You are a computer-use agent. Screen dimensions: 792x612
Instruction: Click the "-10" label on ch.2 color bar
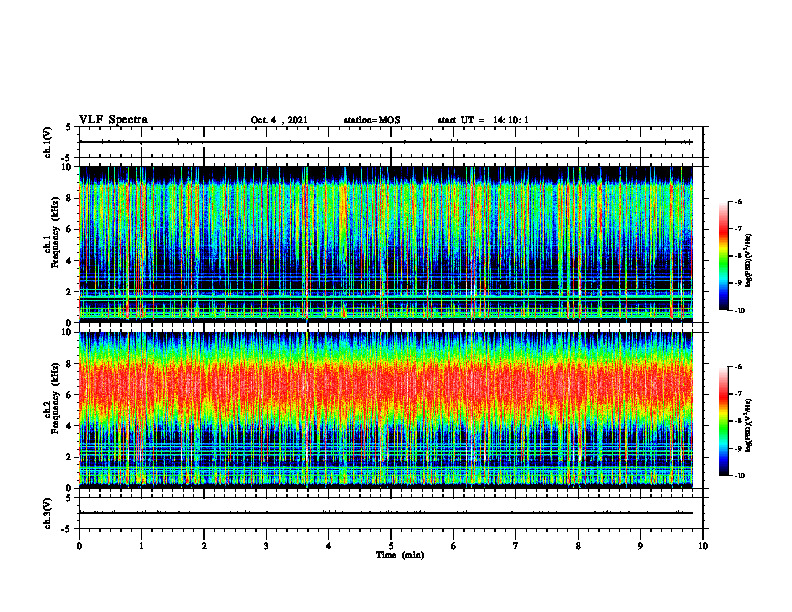(739, 476)
